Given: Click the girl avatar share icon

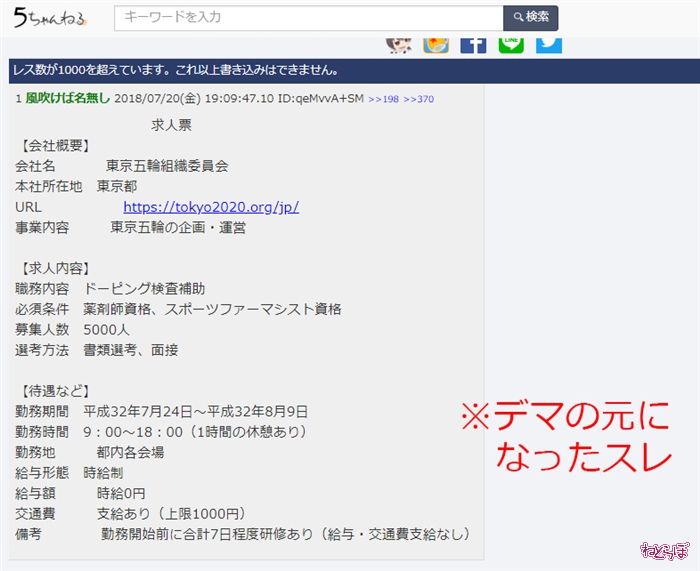Looking at the screenshot, I should tap(398, 43).
